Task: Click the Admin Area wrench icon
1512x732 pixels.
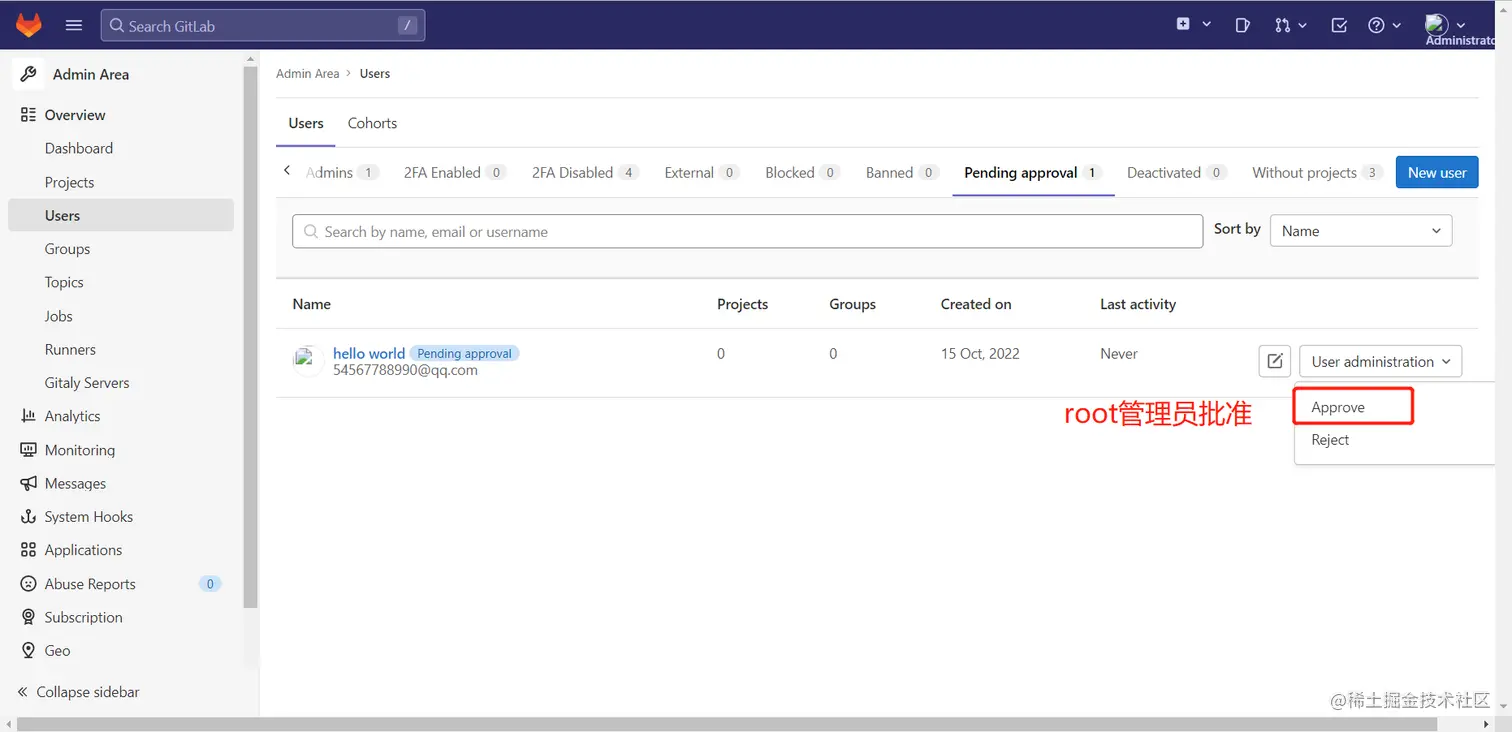Action: coord(29,74)
